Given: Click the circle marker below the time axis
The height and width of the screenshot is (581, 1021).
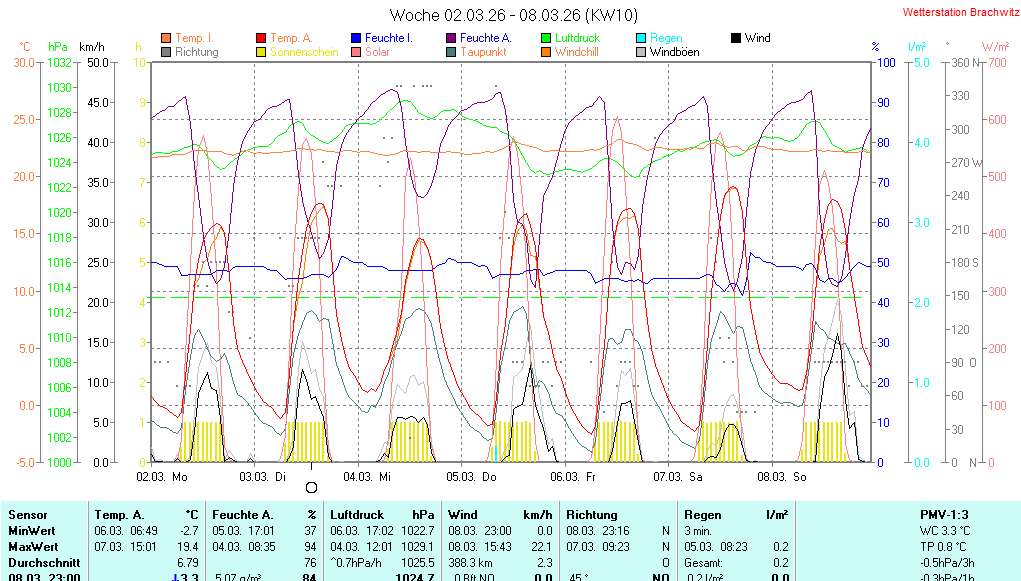Looking at the screenshot, I should [311, 487].
